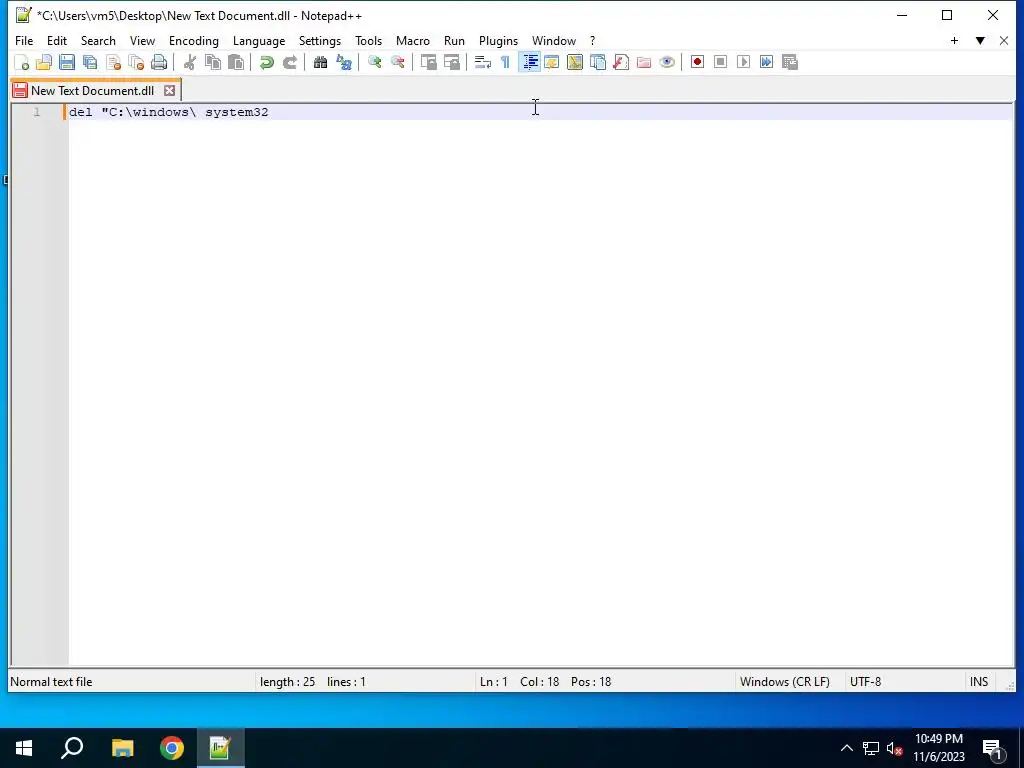Change Windows (CR LF) line ending in status bar
Screen dimensions: 1024x768
coord(785,682)
